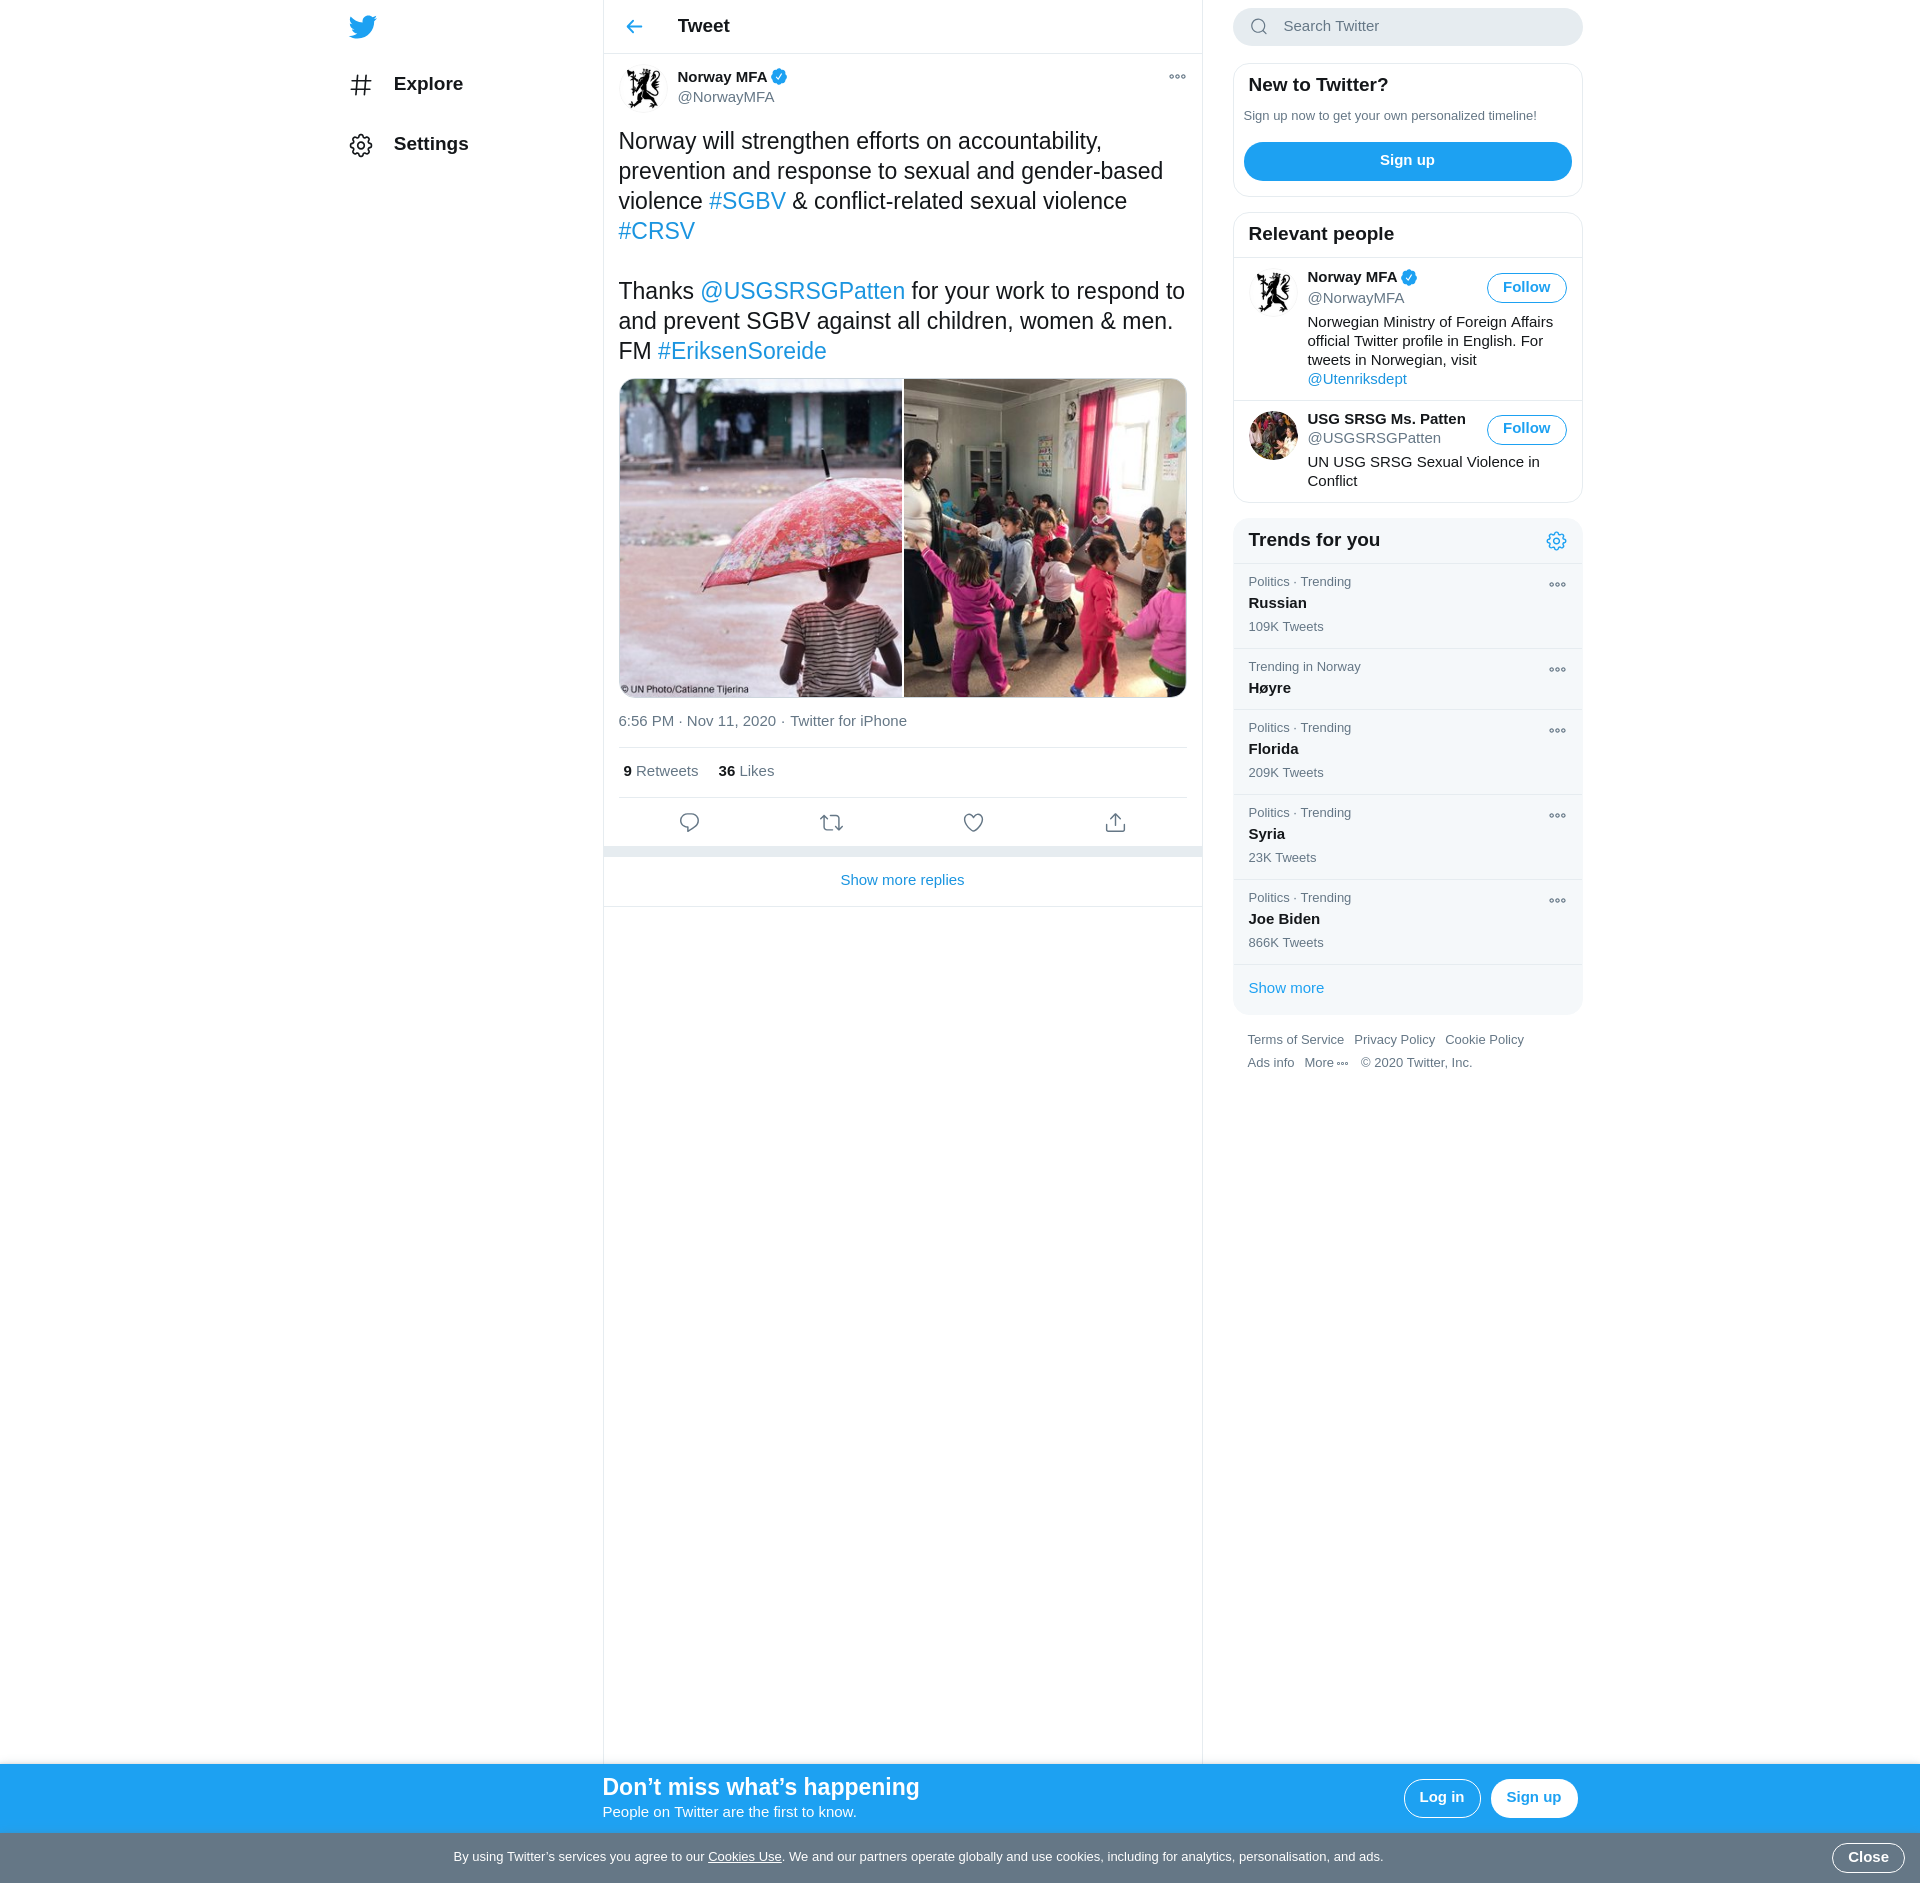Expand options for Russian trend

pyautogui.click(x=1557, y=585)
